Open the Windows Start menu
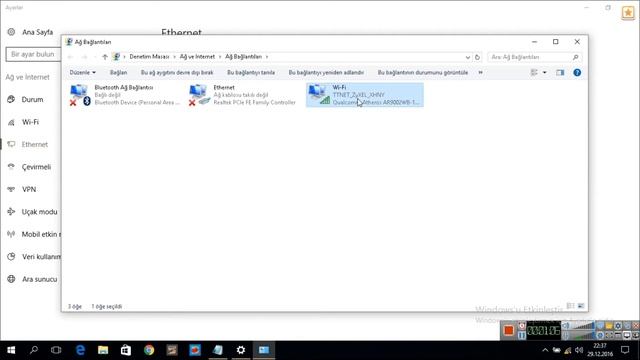The image size is (640, 360). click(x=11, y=350)
